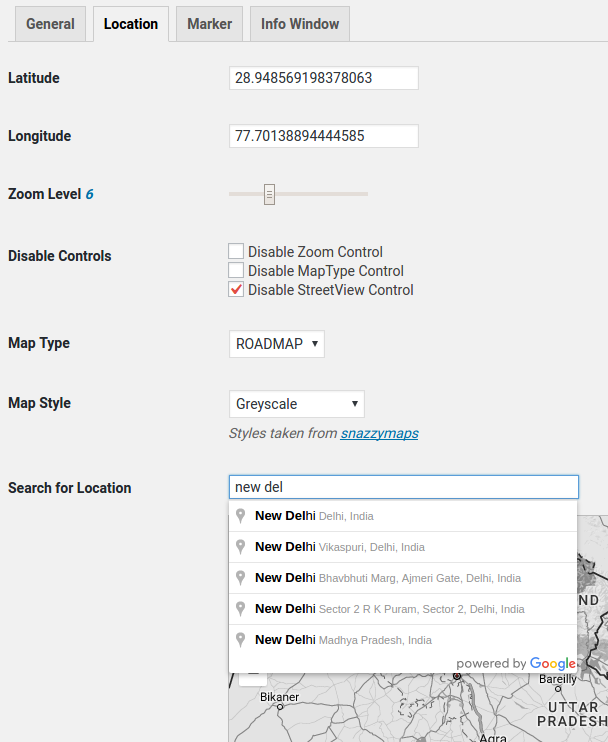This screenshot has width=608, height=742.
Task: Enable Disable Zoom Control checkbox
Action: click(236, 251)
